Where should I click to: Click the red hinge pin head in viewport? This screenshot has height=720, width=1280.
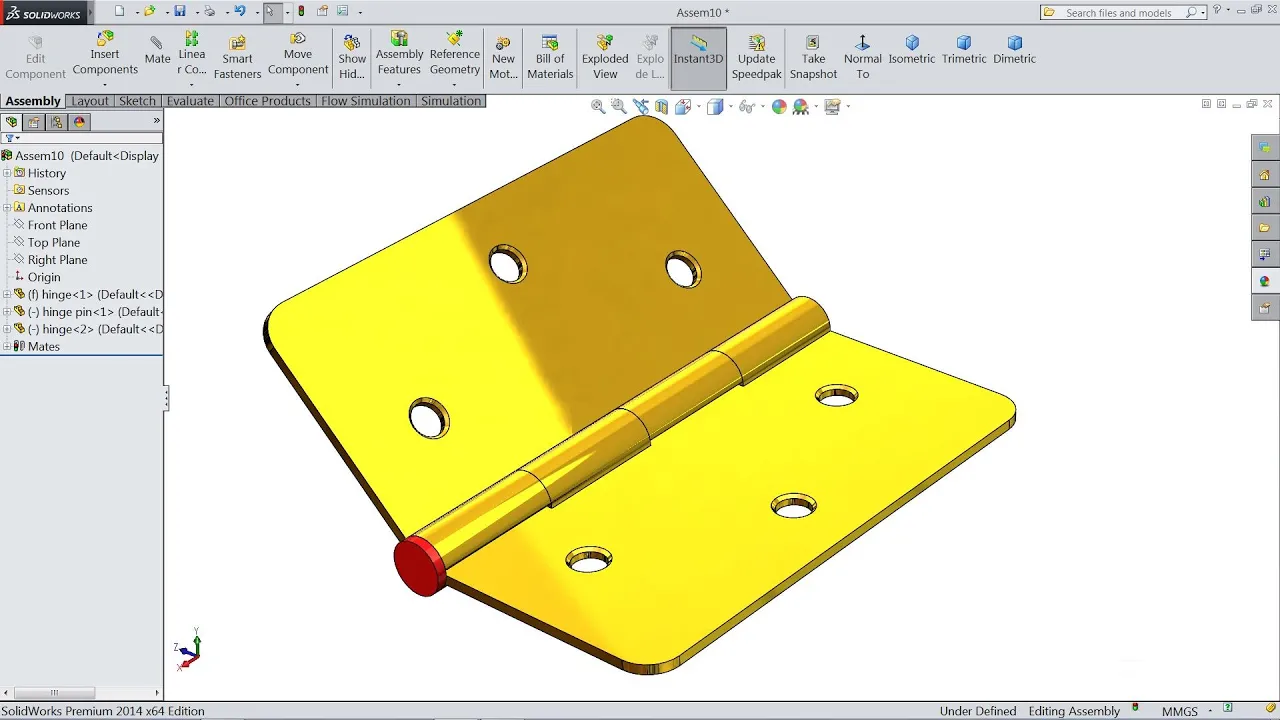[418, 566]
